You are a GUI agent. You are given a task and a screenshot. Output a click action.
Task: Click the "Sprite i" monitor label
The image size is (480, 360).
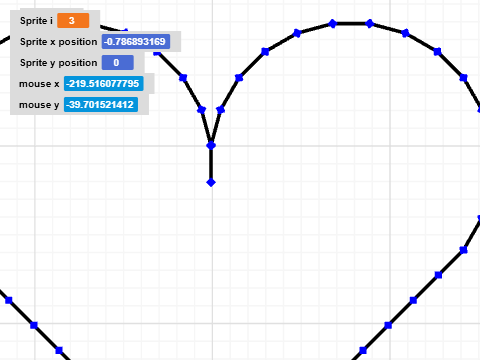tap(36, 21)
